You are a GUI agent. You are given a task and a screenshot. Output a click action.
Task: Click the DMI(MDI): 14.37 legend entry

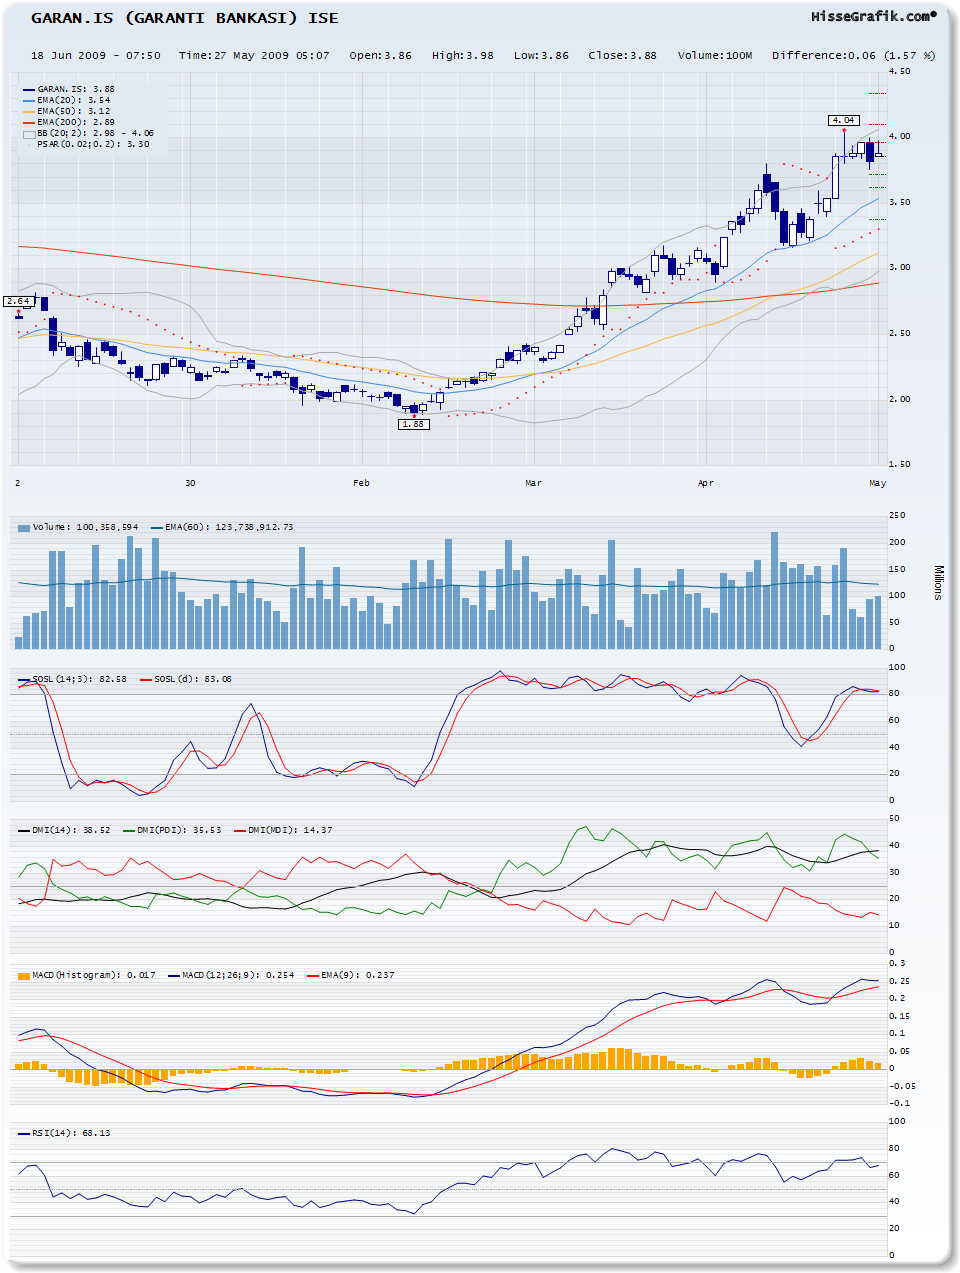283,830
